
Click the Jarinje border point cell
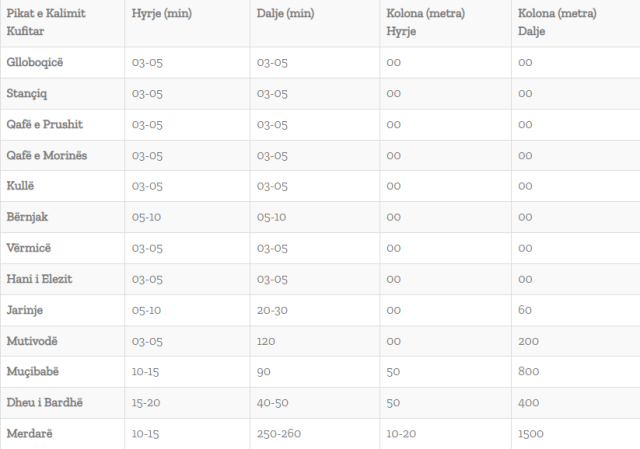point(25,310)
